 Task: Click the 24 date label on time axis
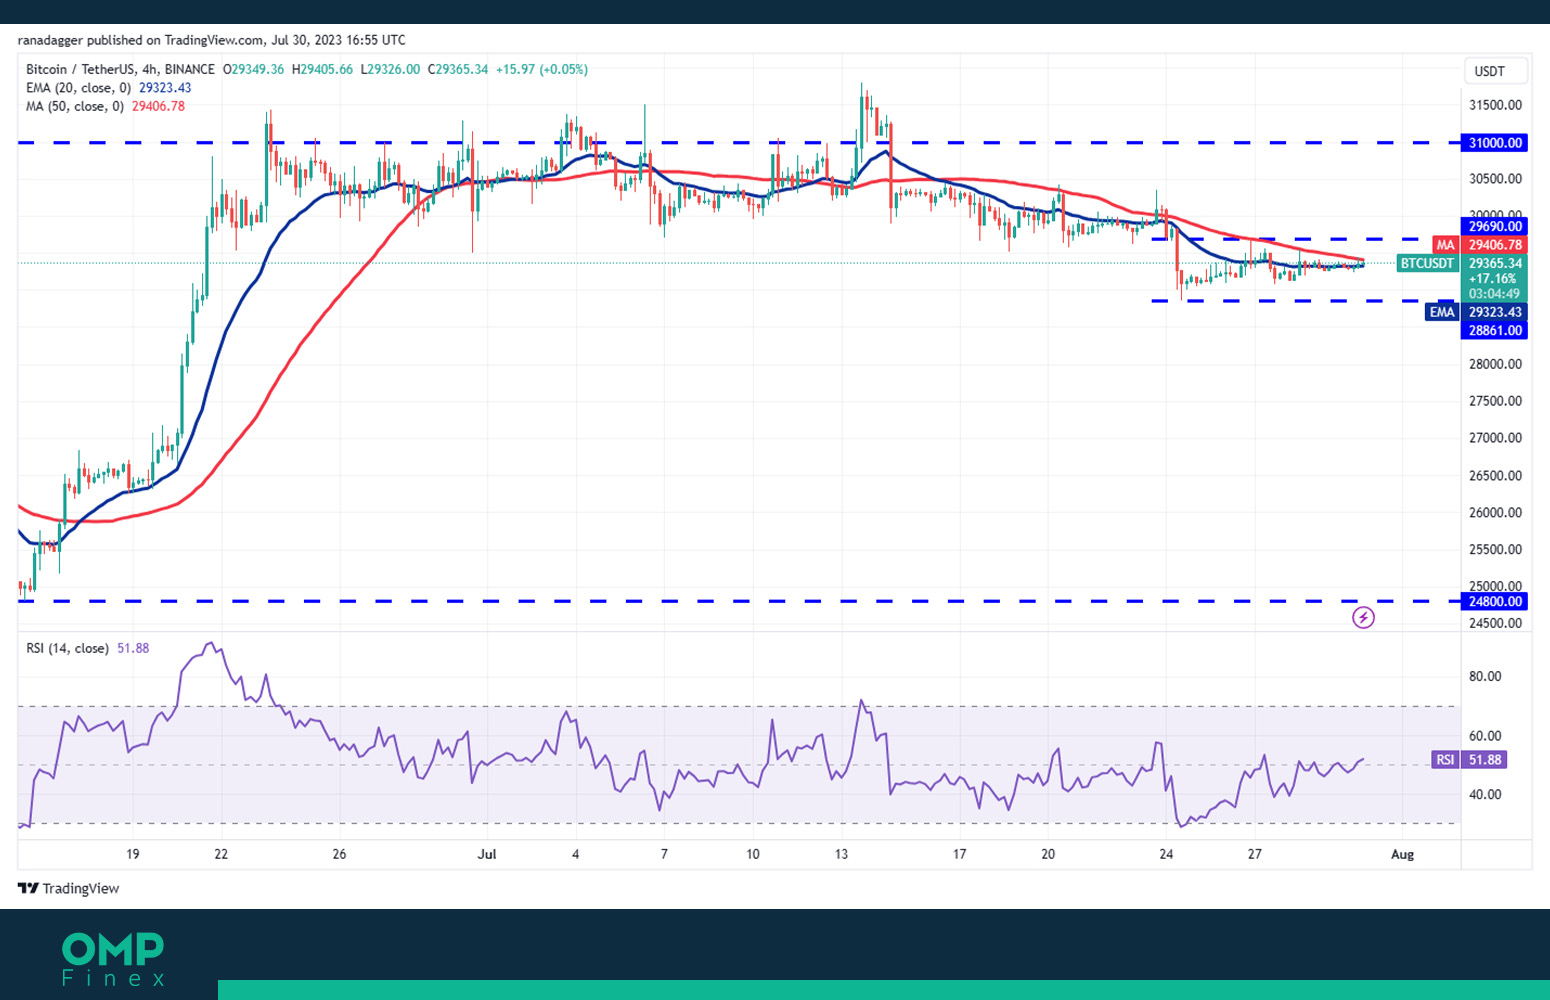1166,854
